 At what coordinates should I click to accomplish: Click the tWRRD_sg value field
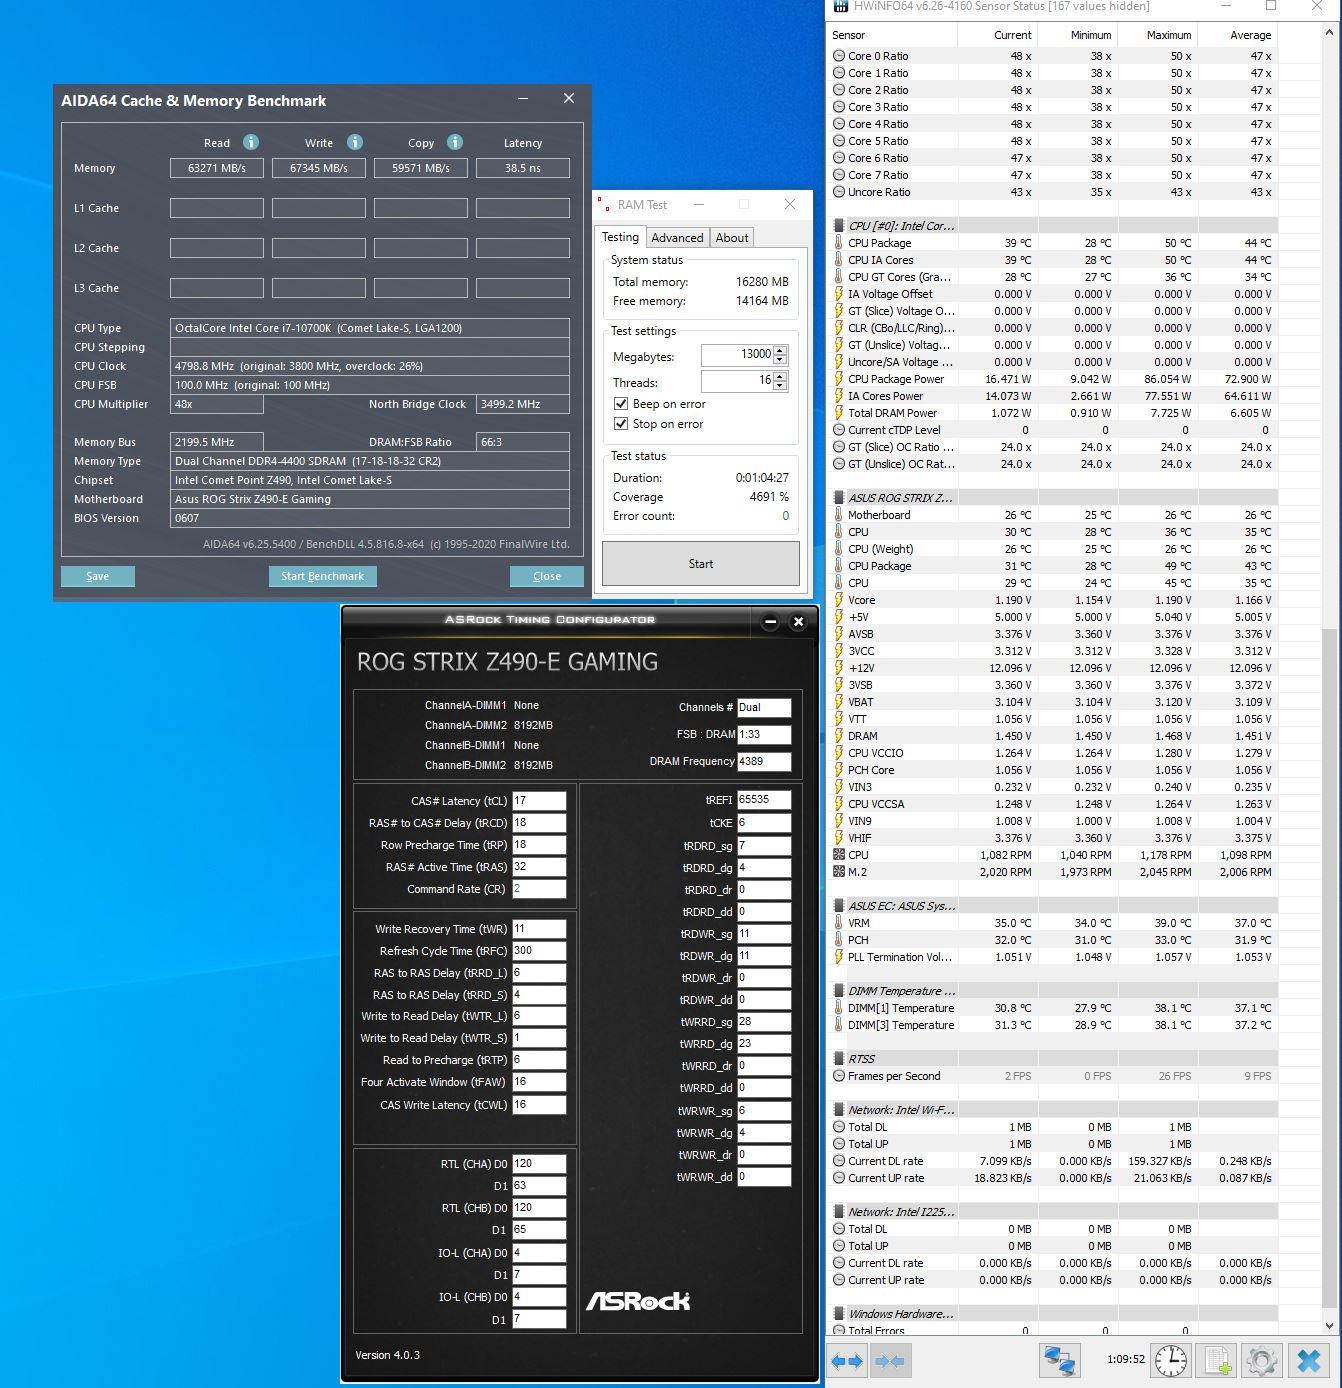pos(764,1022)
